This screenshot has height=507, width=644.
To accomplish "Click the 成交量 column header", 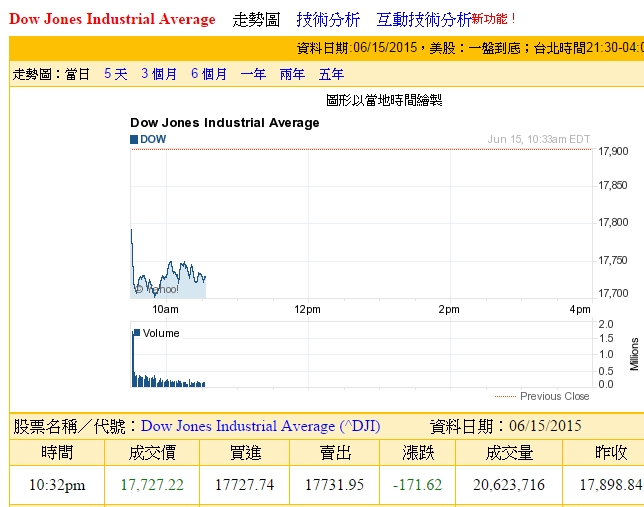I will tap(509, 453).
